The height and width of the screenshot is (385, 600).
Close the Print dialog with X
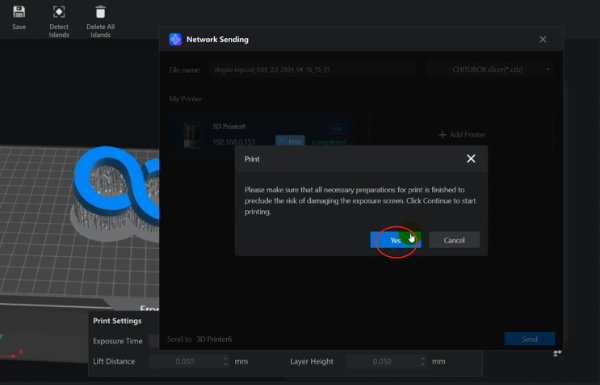(x=471, y=158)
